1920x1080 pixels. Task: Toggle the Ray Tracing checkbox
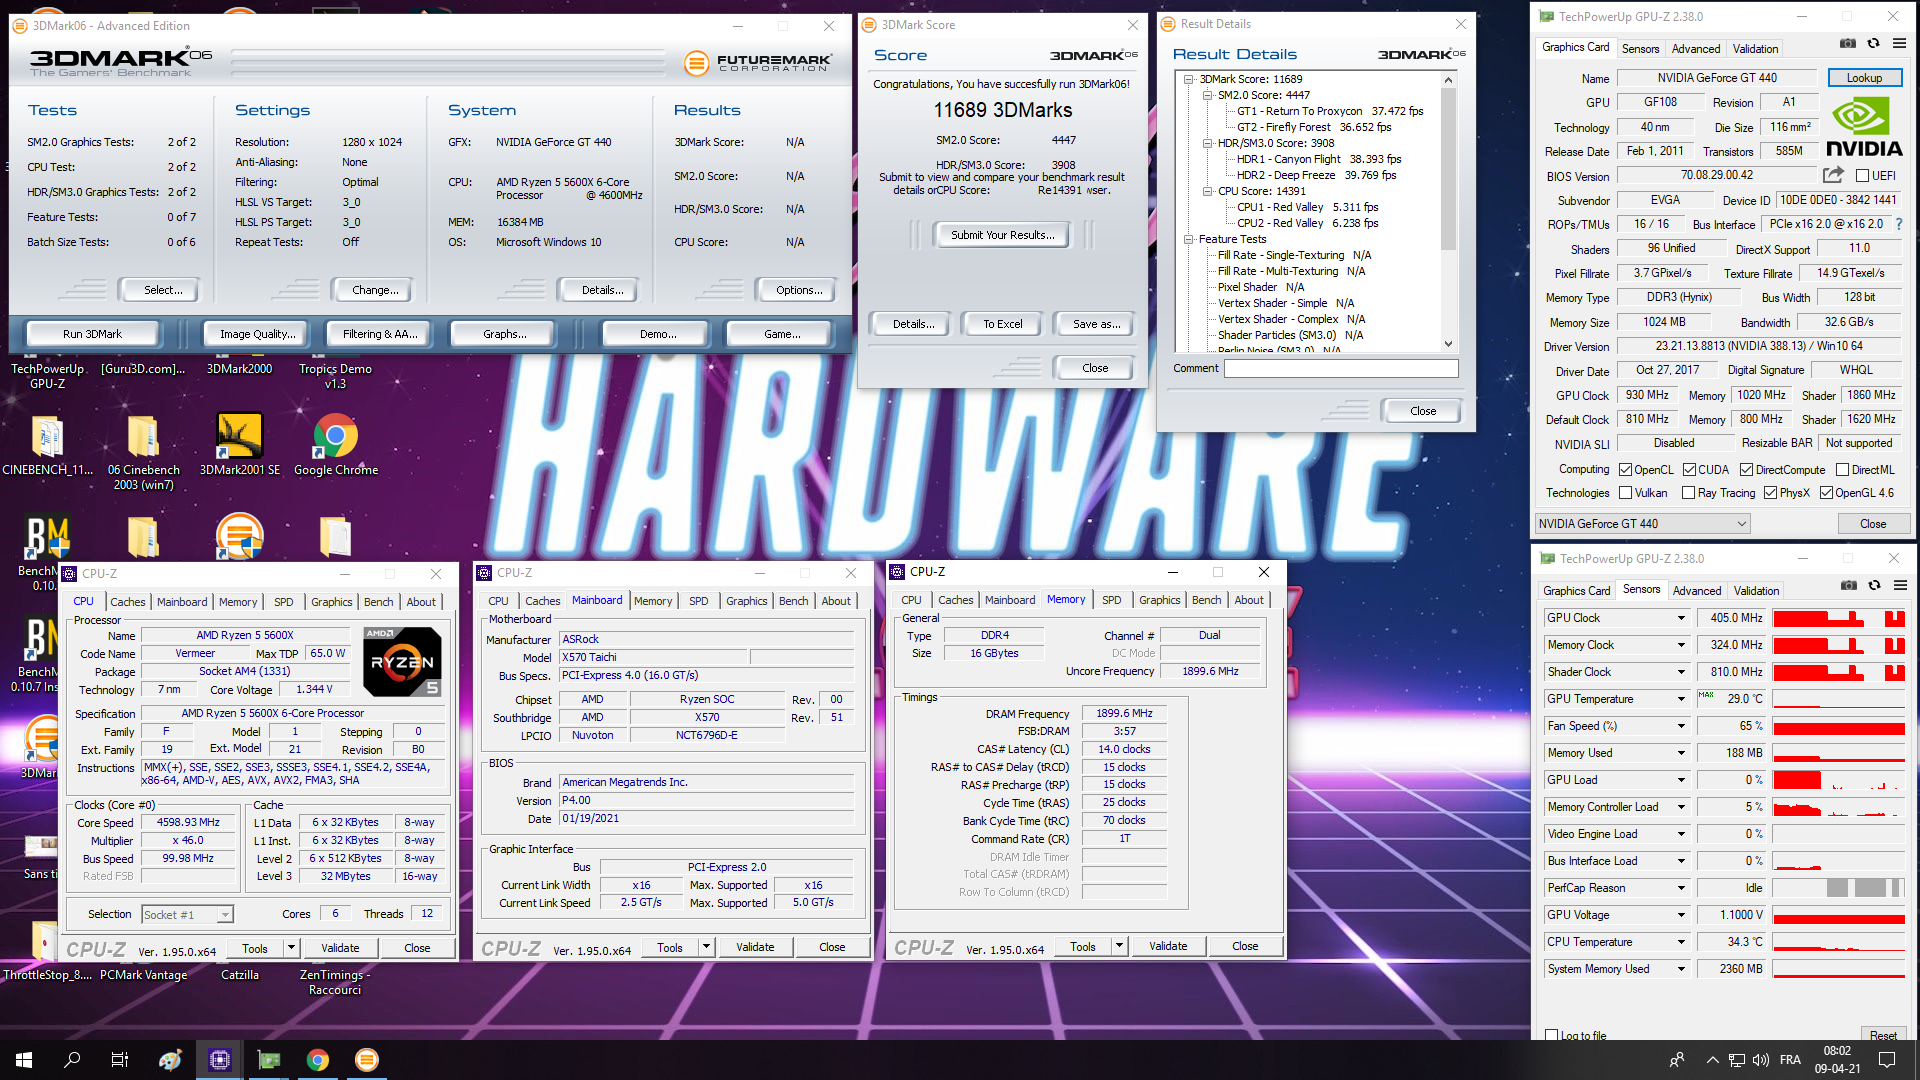(x=1689, y=493)
